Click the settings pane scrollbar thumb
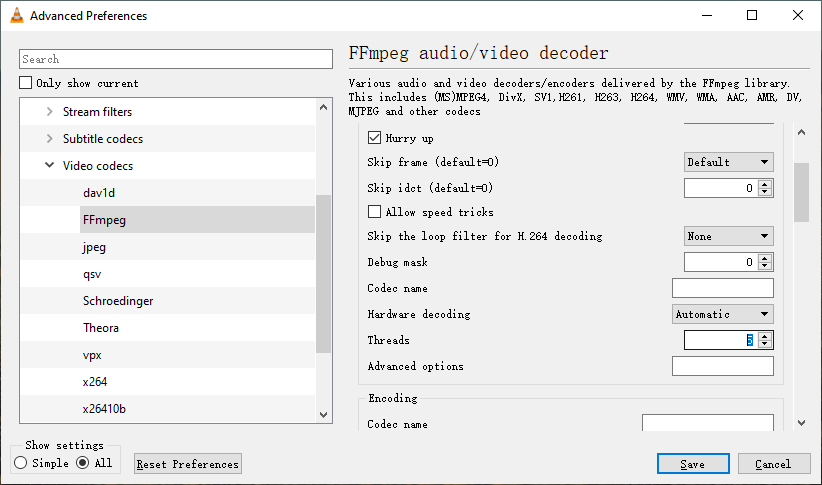The height and width of the screenshot is (485, 822). pyautogui.click(x=802, y=192)
